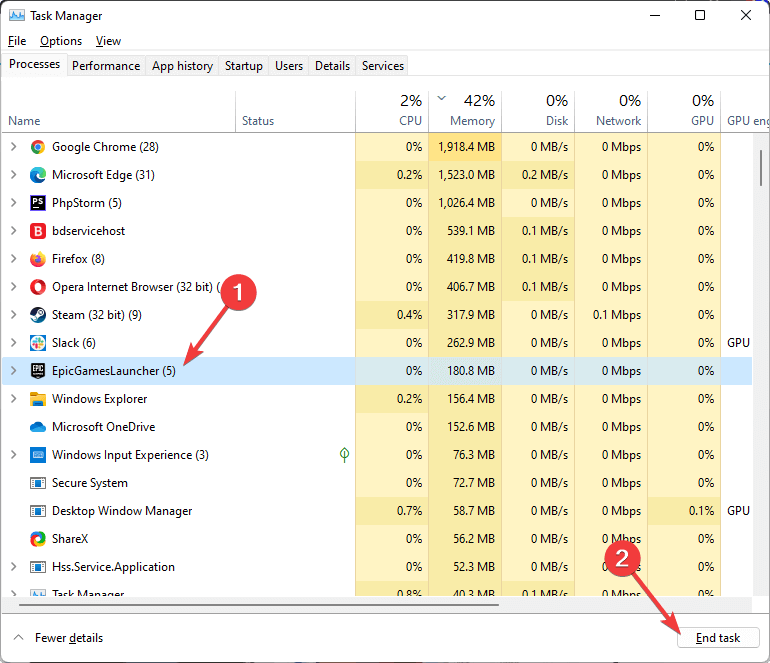
Task: Sort by the Memory column header
Action: [465, 112]
